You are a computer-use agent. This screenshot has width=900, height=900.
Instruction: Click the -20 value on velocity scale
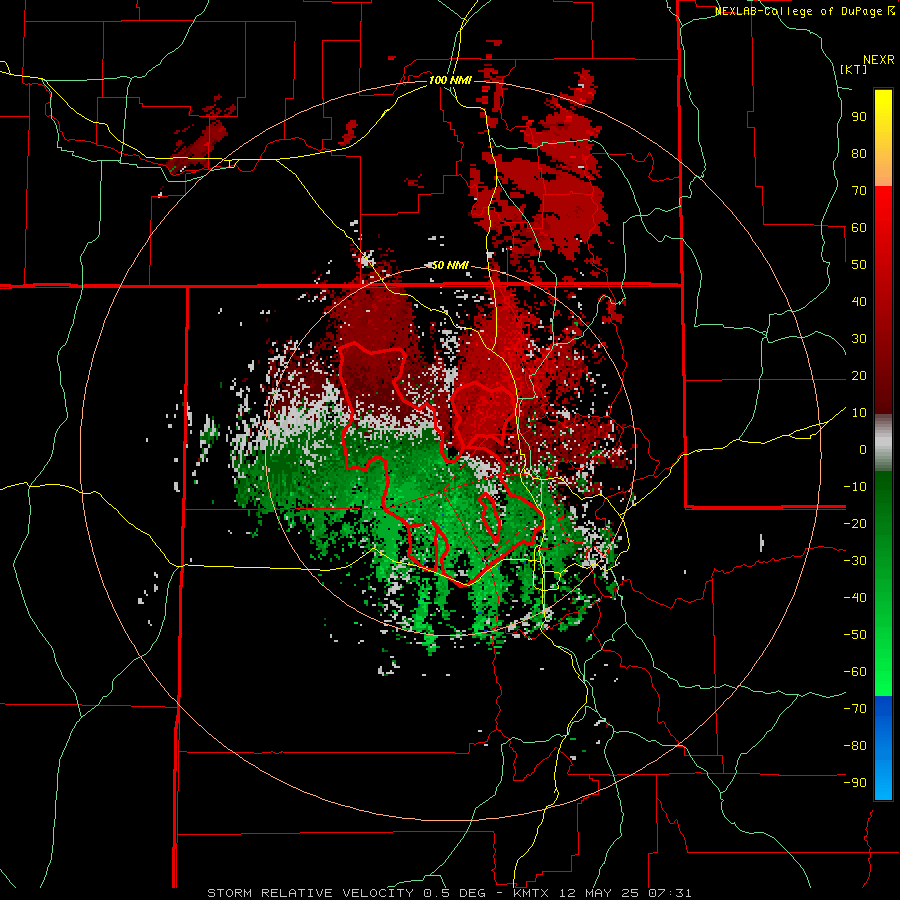click(x=855, y=524)
